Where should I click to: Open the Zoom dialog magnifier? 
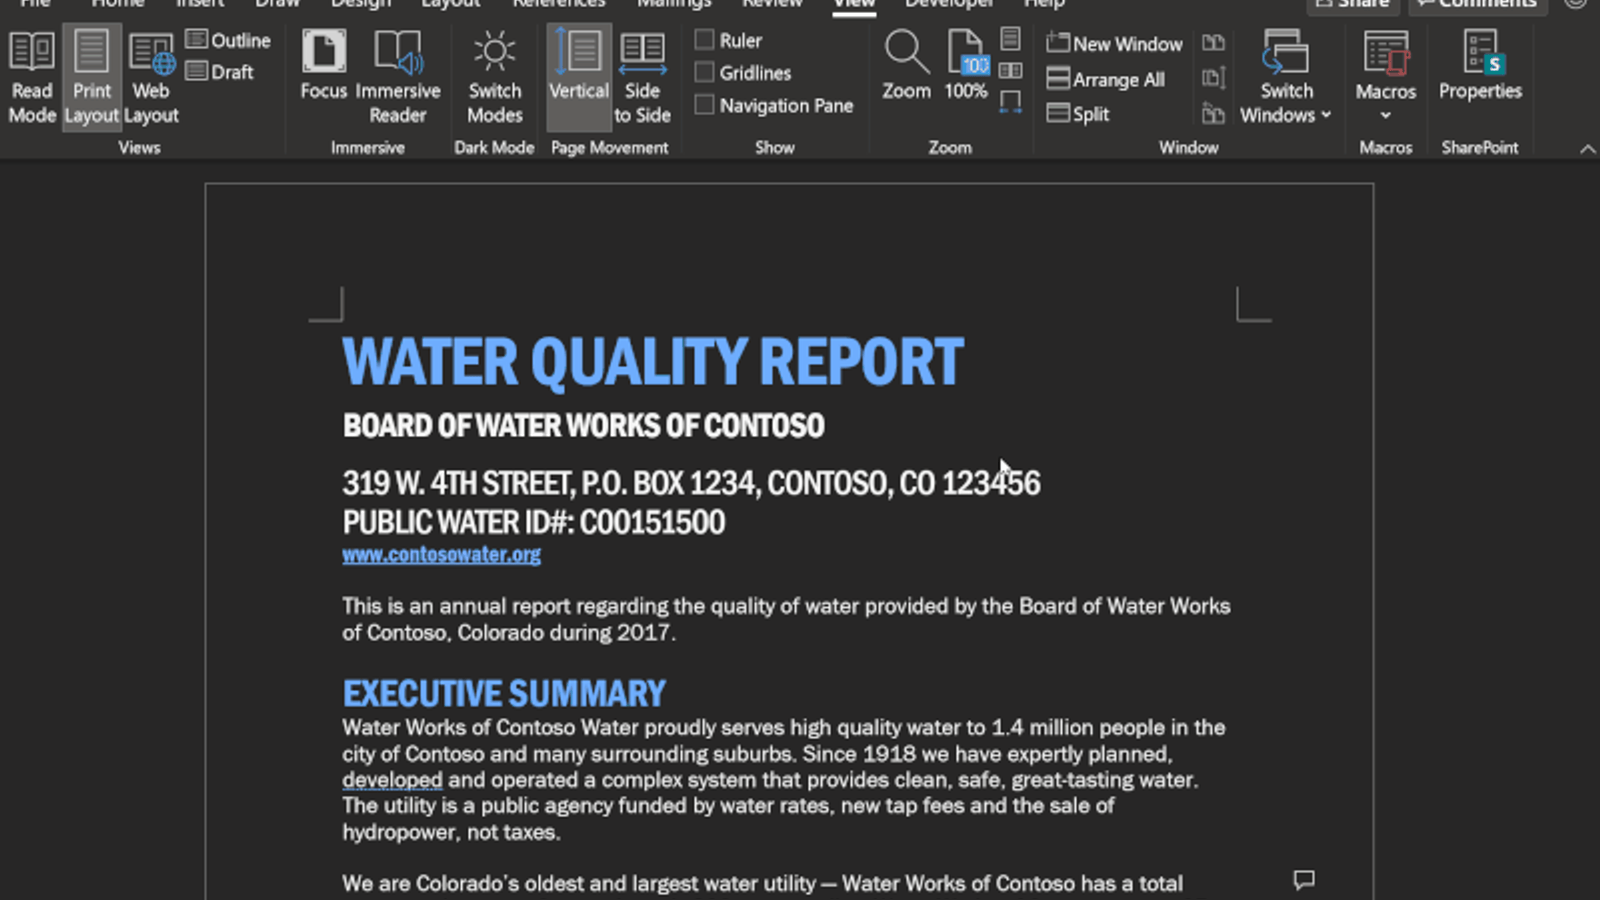click(907, 66)
